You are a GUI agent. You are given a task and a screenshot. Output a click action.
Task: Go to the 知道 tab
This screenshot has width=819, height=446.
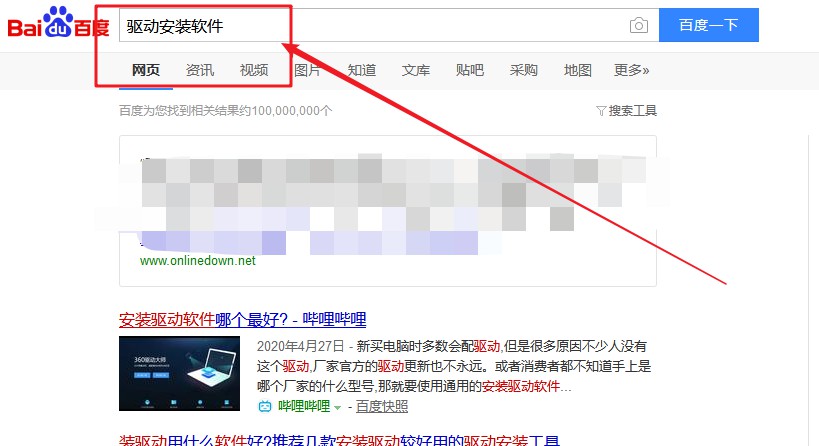coord(362,70)
